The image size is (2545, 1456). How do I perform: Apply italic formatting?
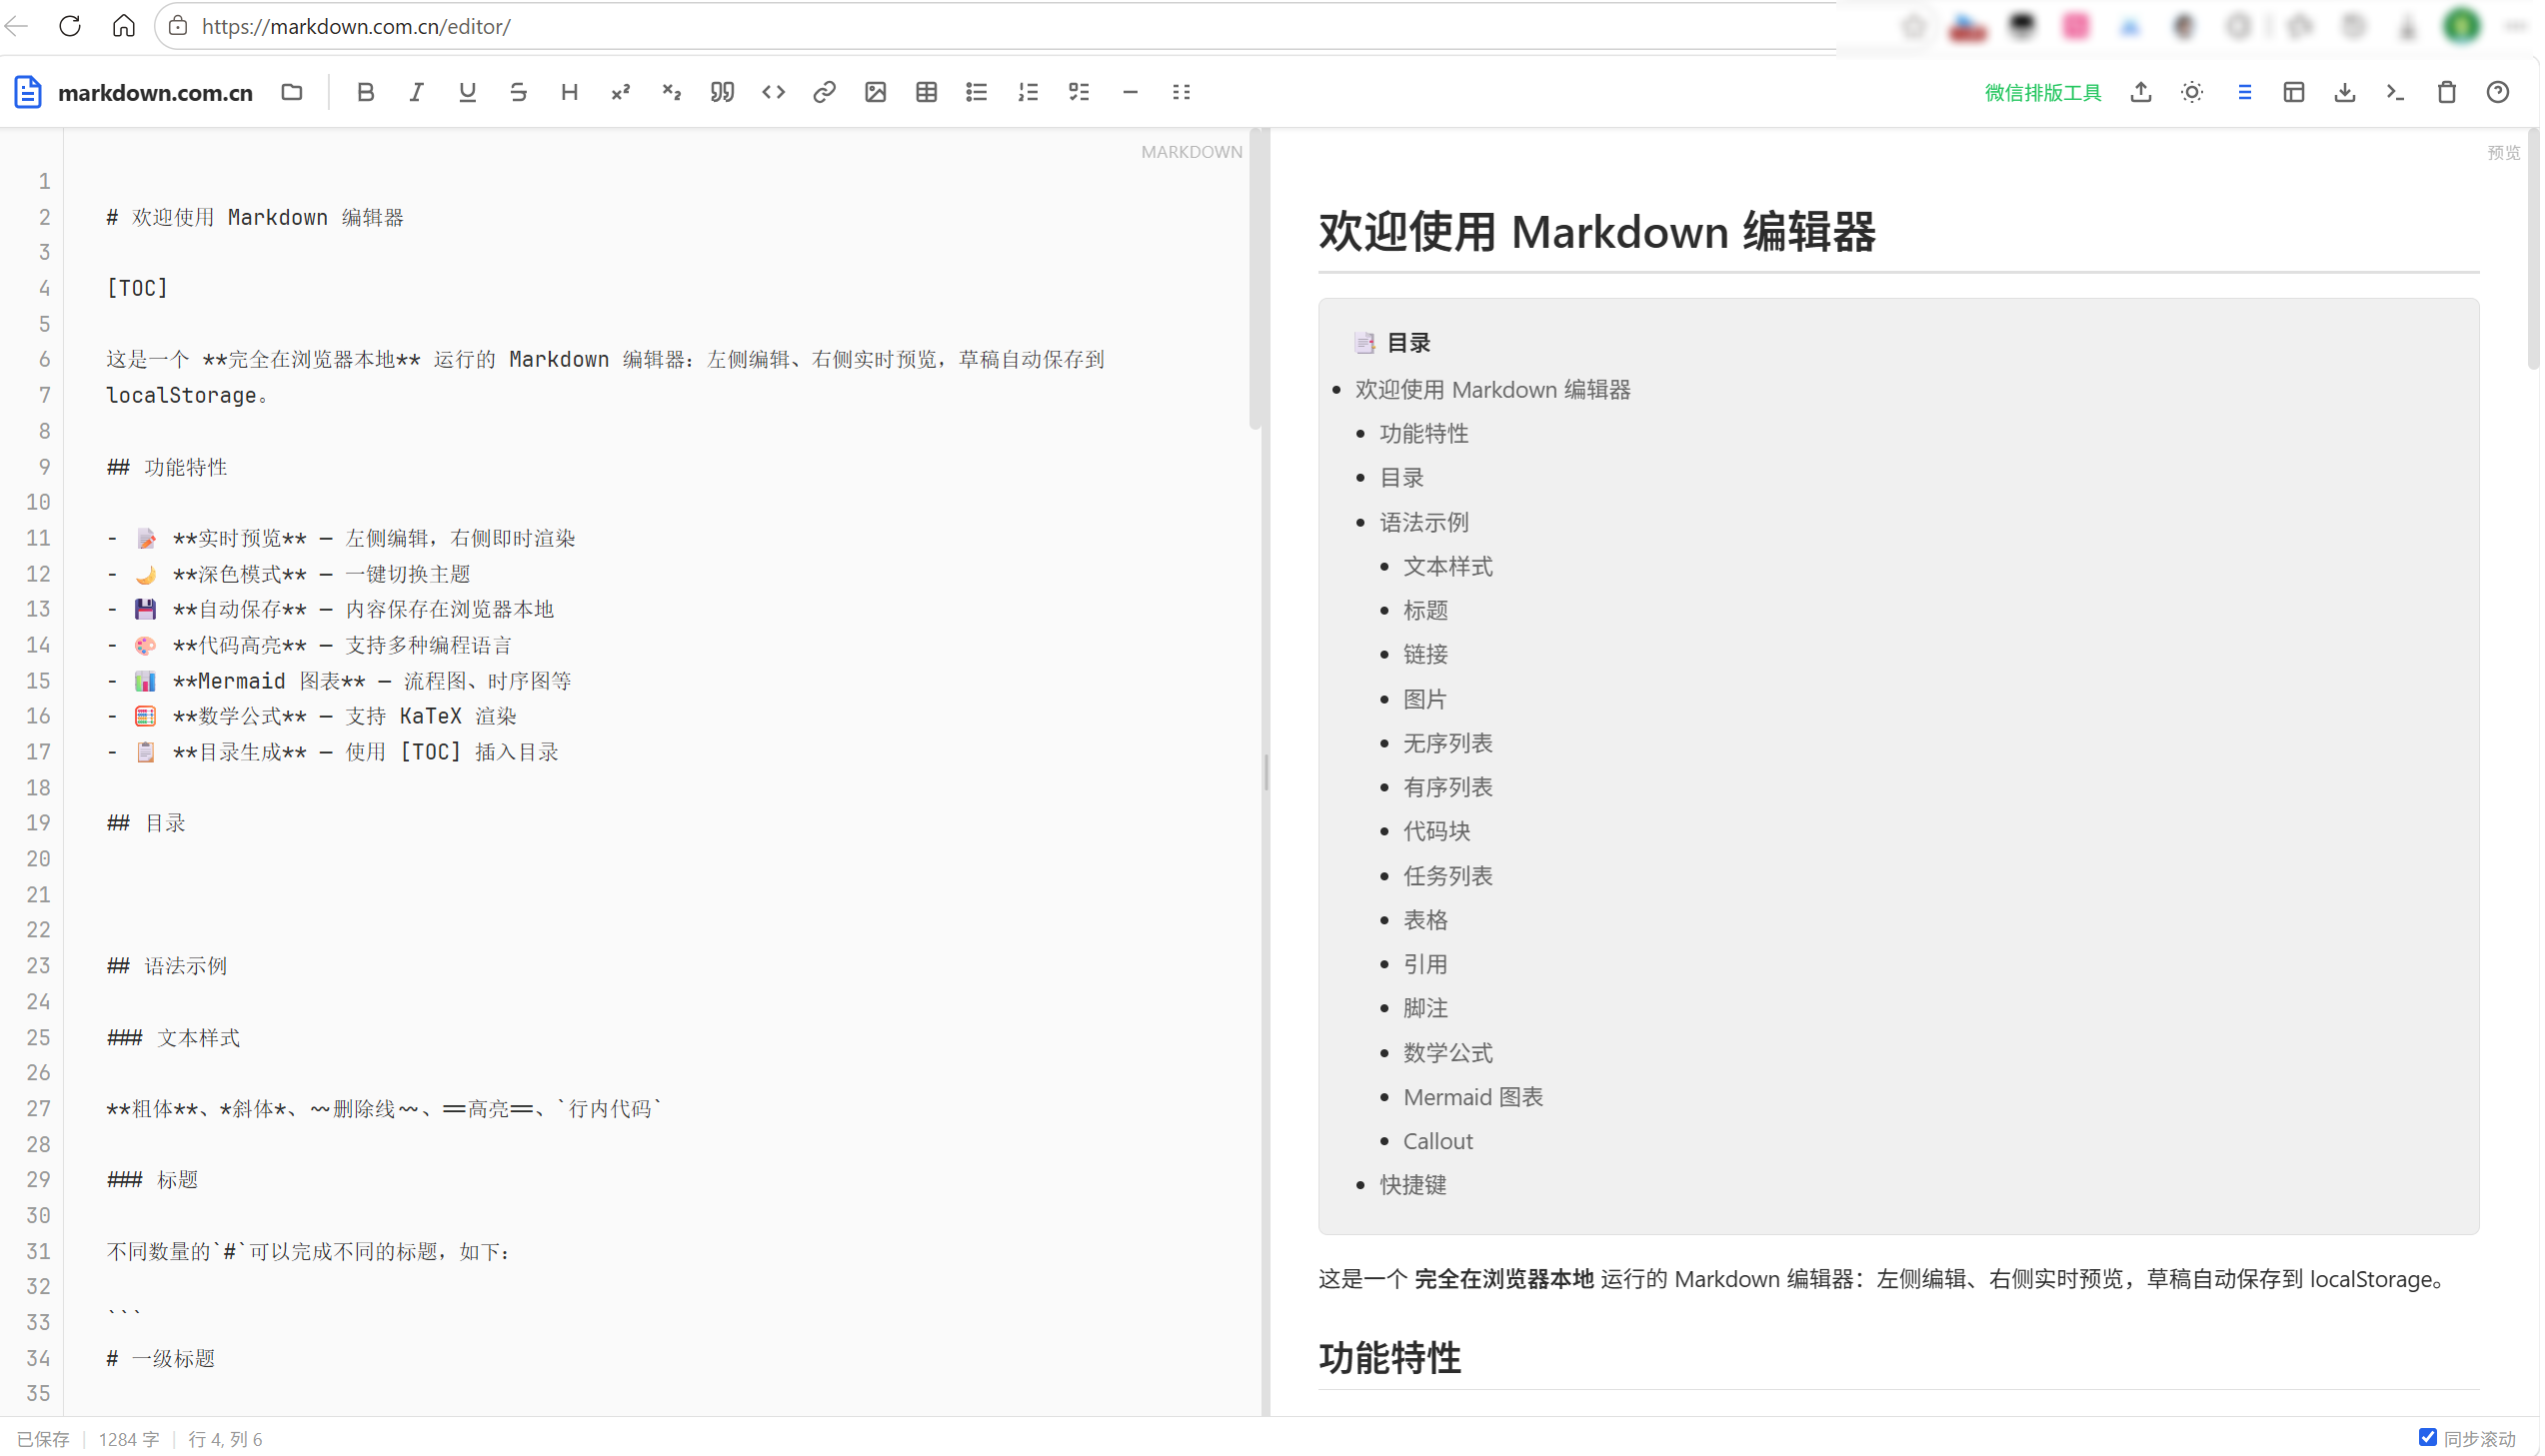pos(417,92)
